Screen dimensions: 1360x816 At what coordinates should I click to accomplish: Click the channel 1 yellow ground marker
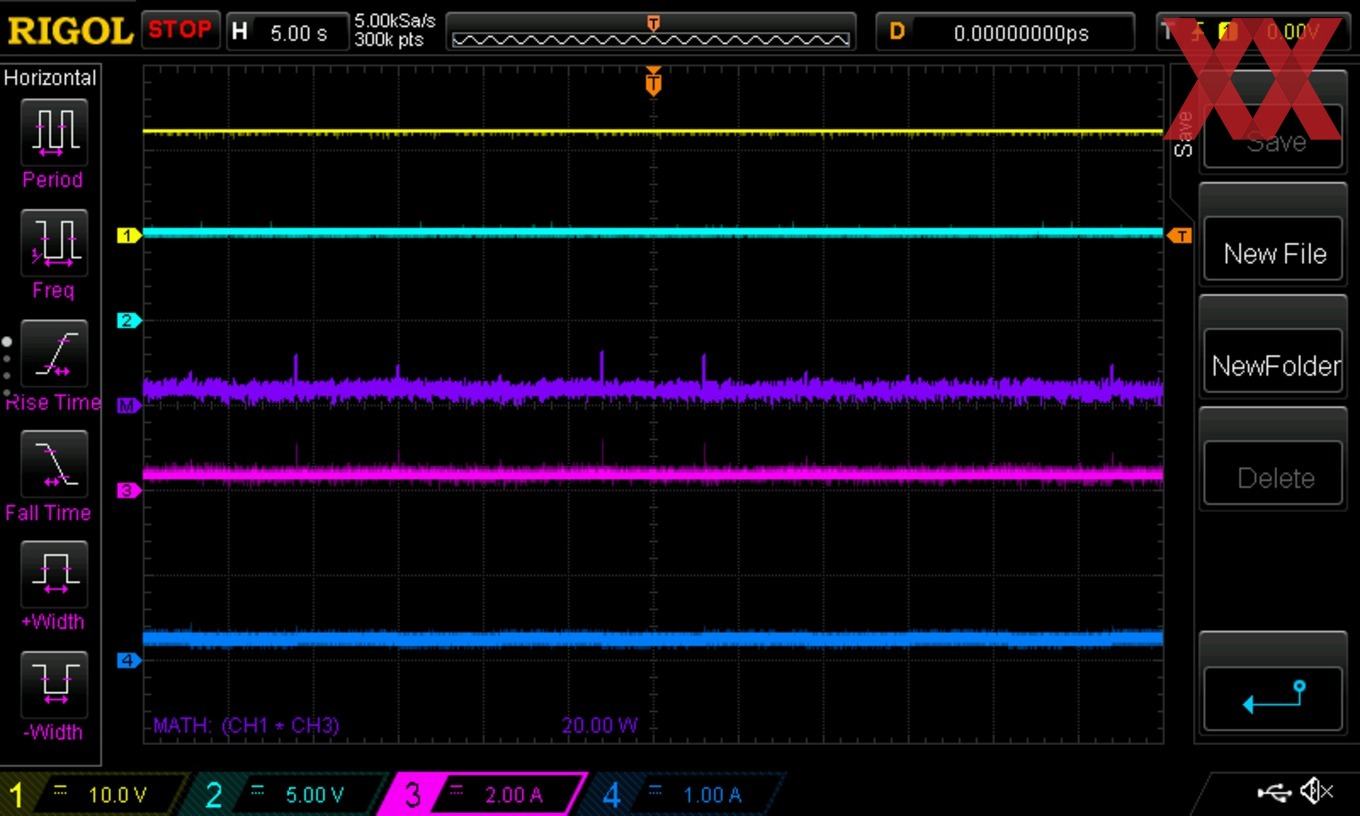[129, 236]
